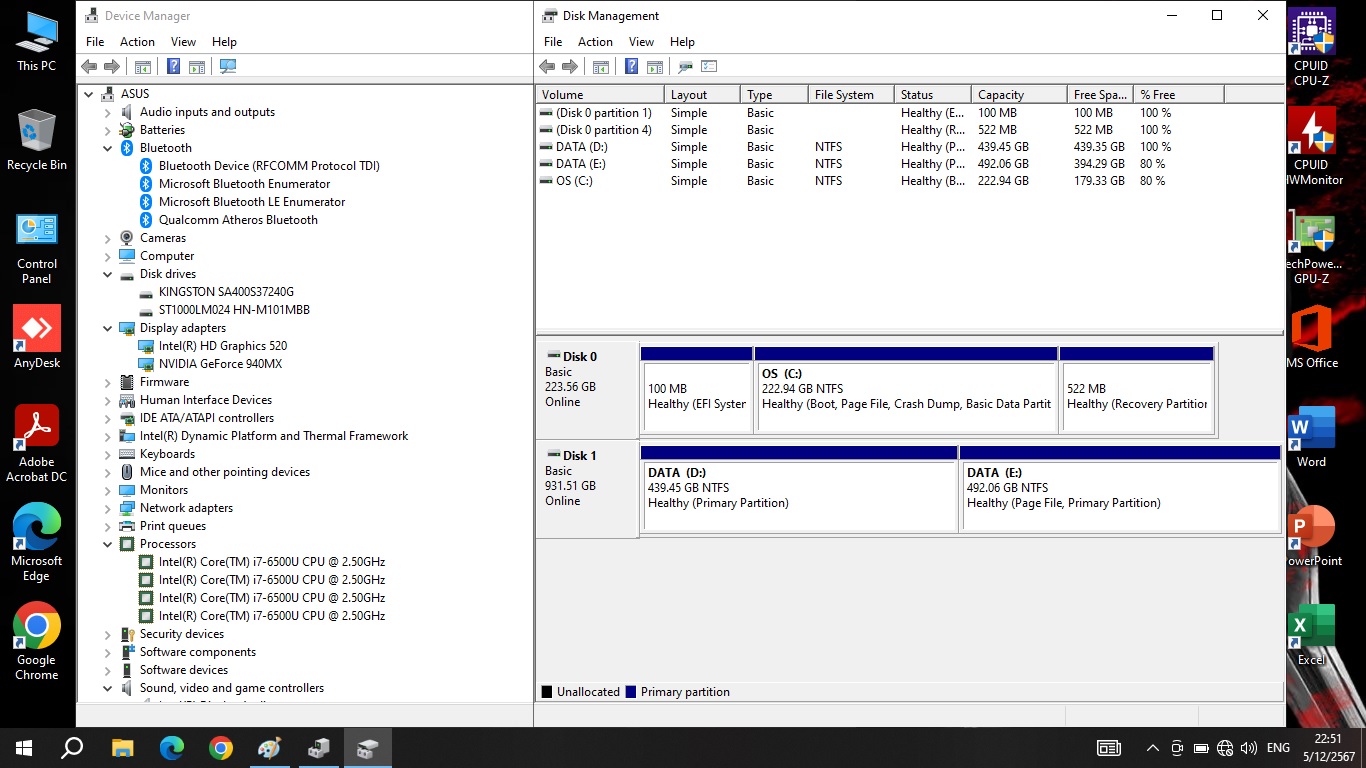
Task: Select the CPUID CPU-Z desktop shortcut
Action: tap(1312, 48)
